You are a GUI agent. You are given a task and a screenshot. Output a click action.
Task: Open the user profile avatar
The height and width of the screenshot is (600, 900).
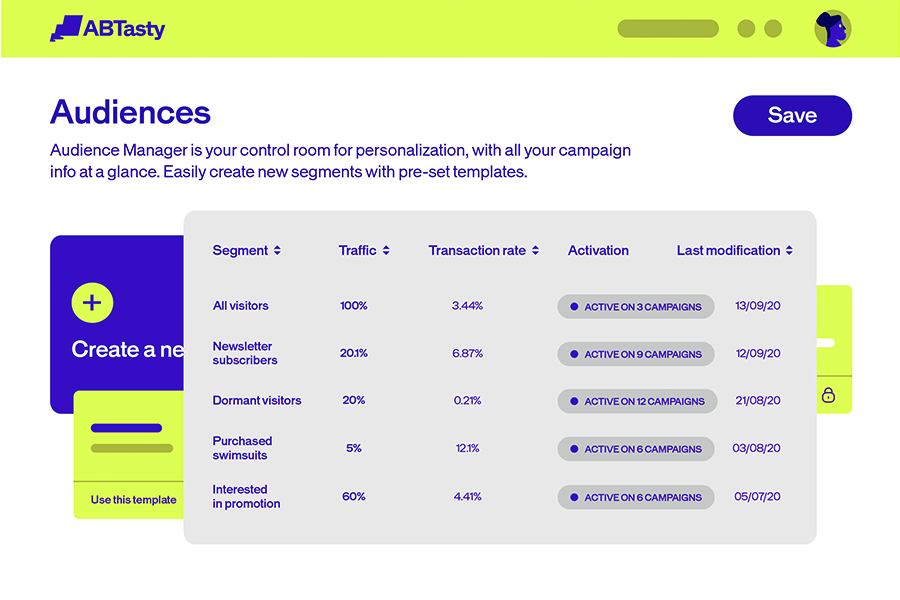(832, 29)
